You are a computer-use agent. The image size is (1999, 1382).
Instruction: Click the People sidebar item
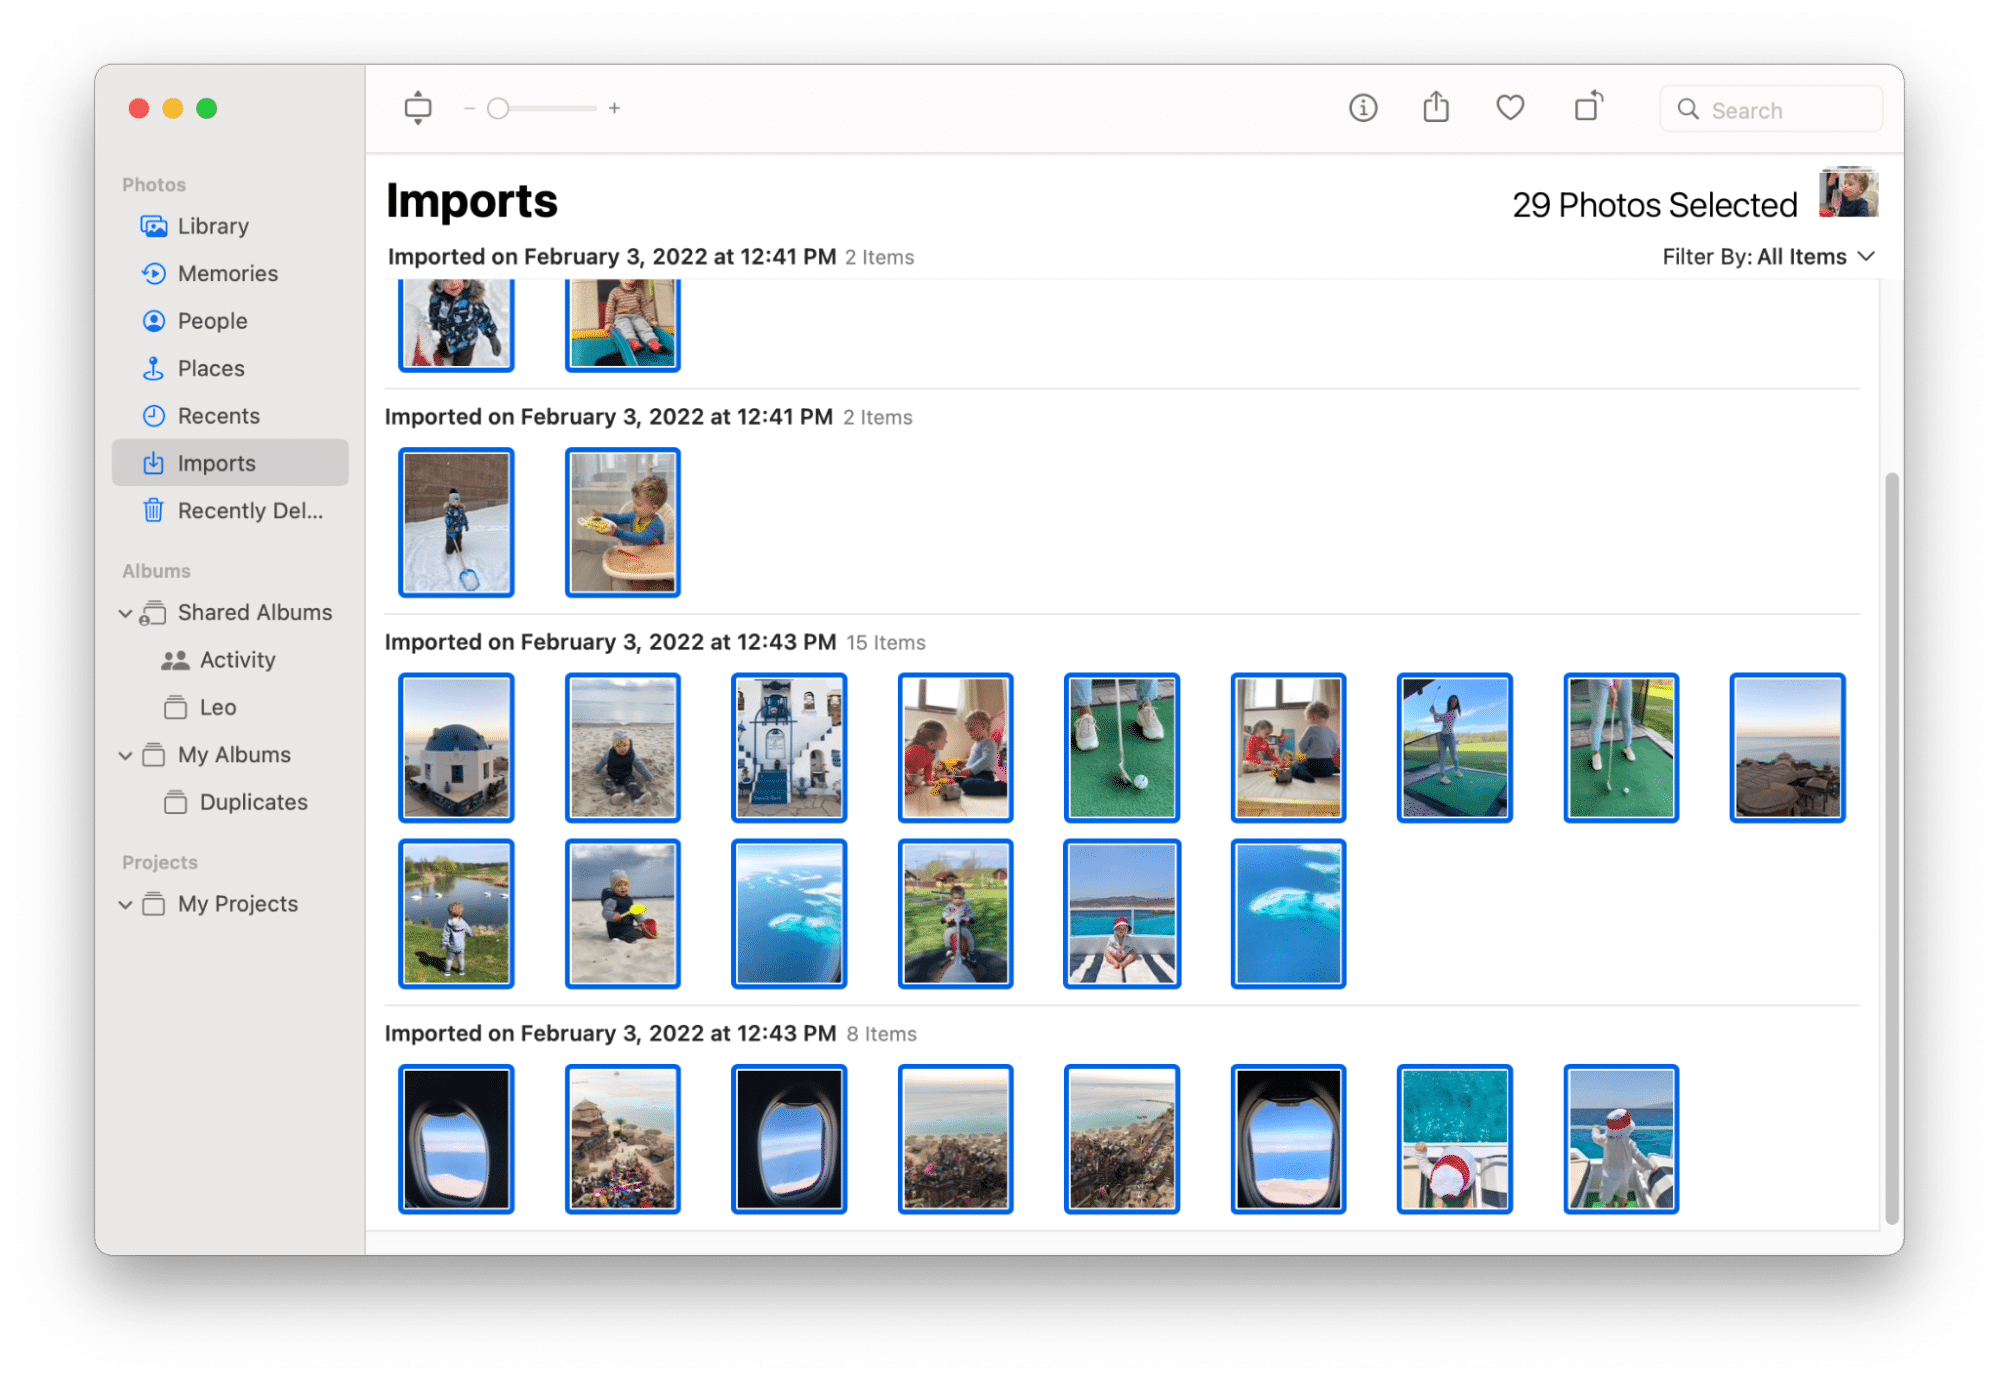211,320
